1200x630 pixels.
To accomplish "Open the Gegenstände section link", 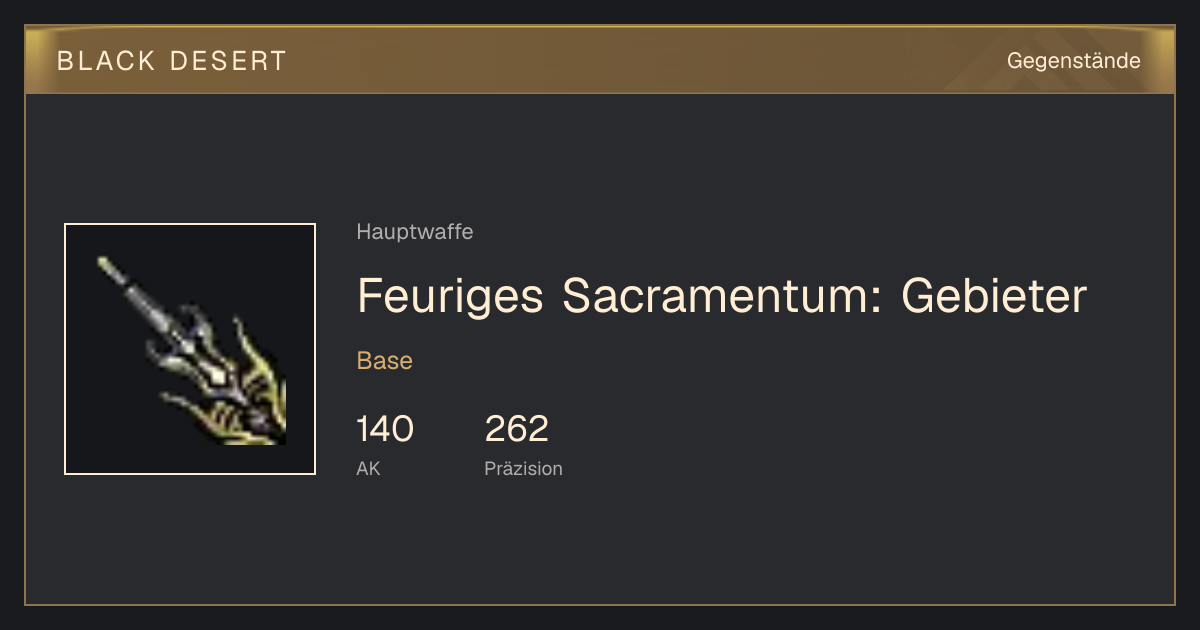I will pyautogui.click(x=1073, y=61).
